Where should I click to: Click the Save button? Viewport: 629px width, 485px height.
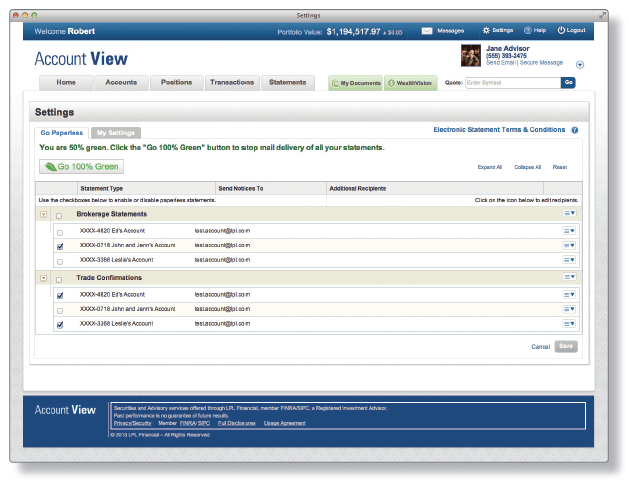566,346
